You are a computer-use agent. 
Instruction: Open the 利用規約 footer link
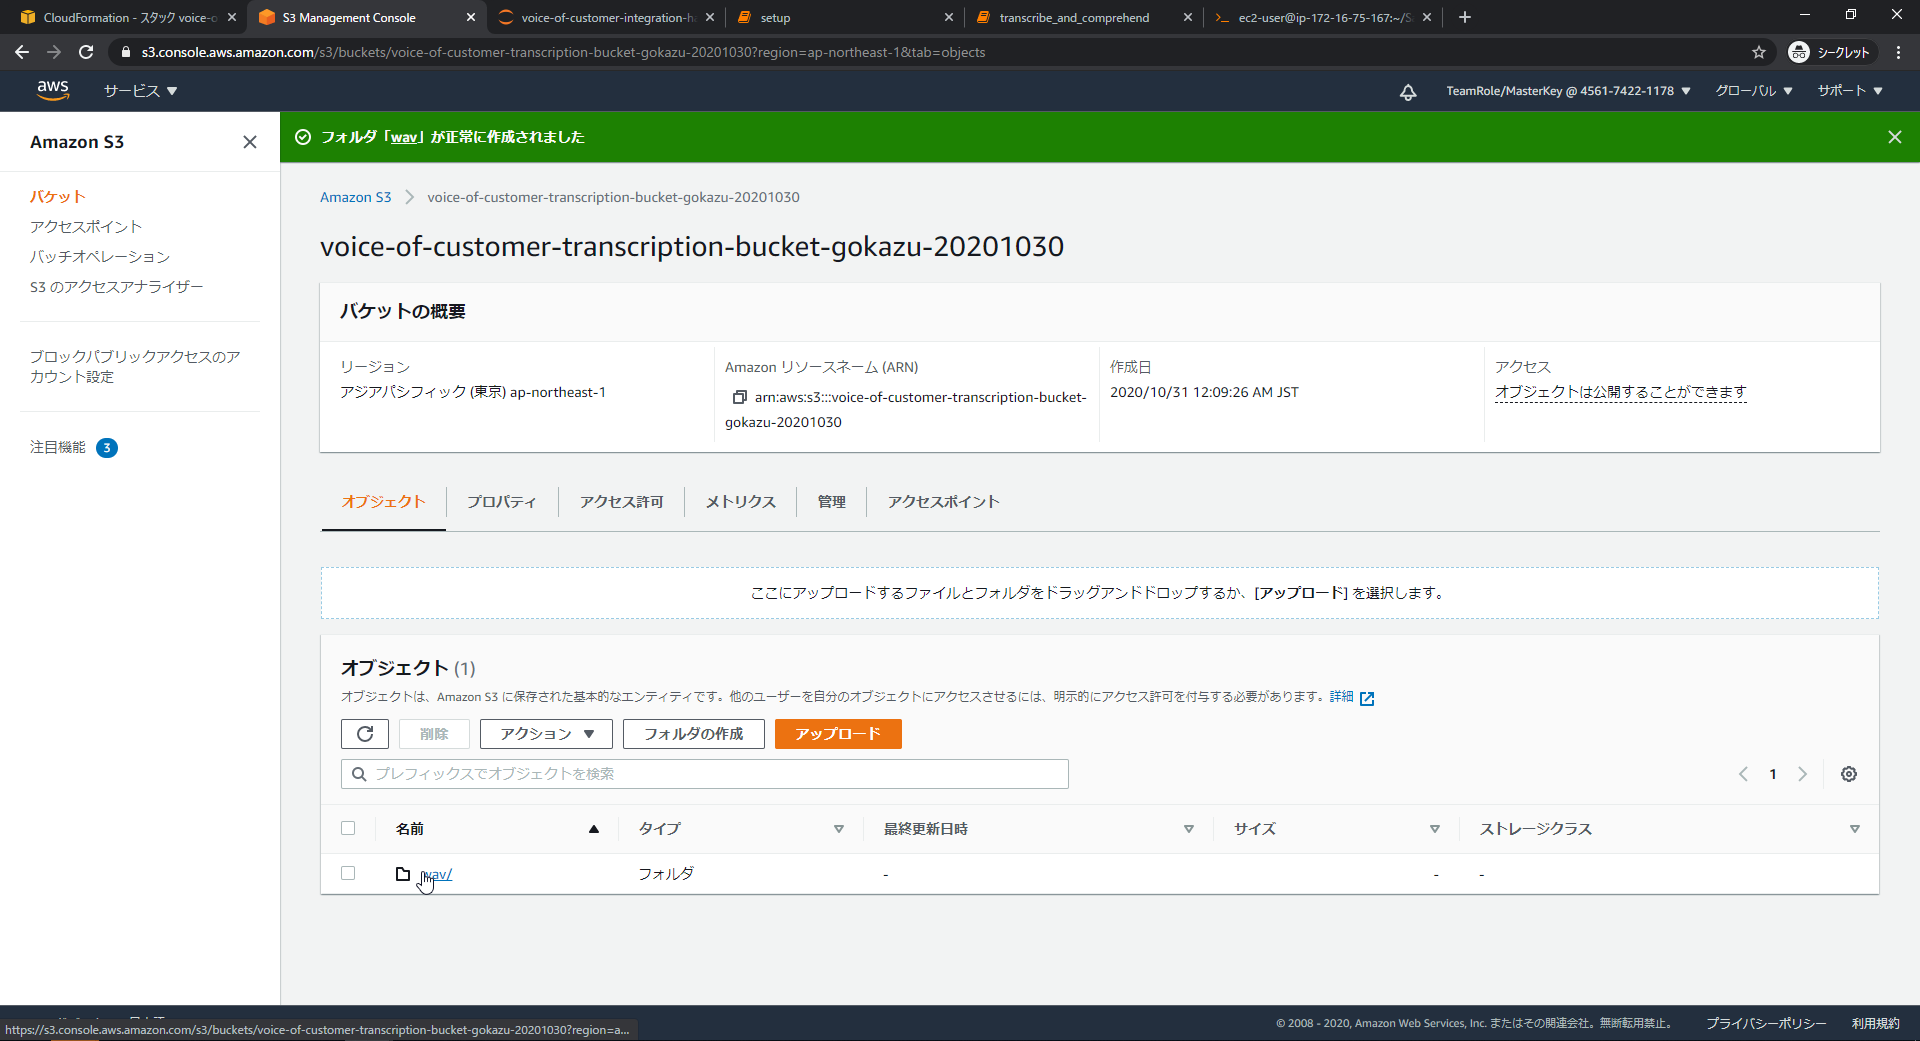1875,1023
